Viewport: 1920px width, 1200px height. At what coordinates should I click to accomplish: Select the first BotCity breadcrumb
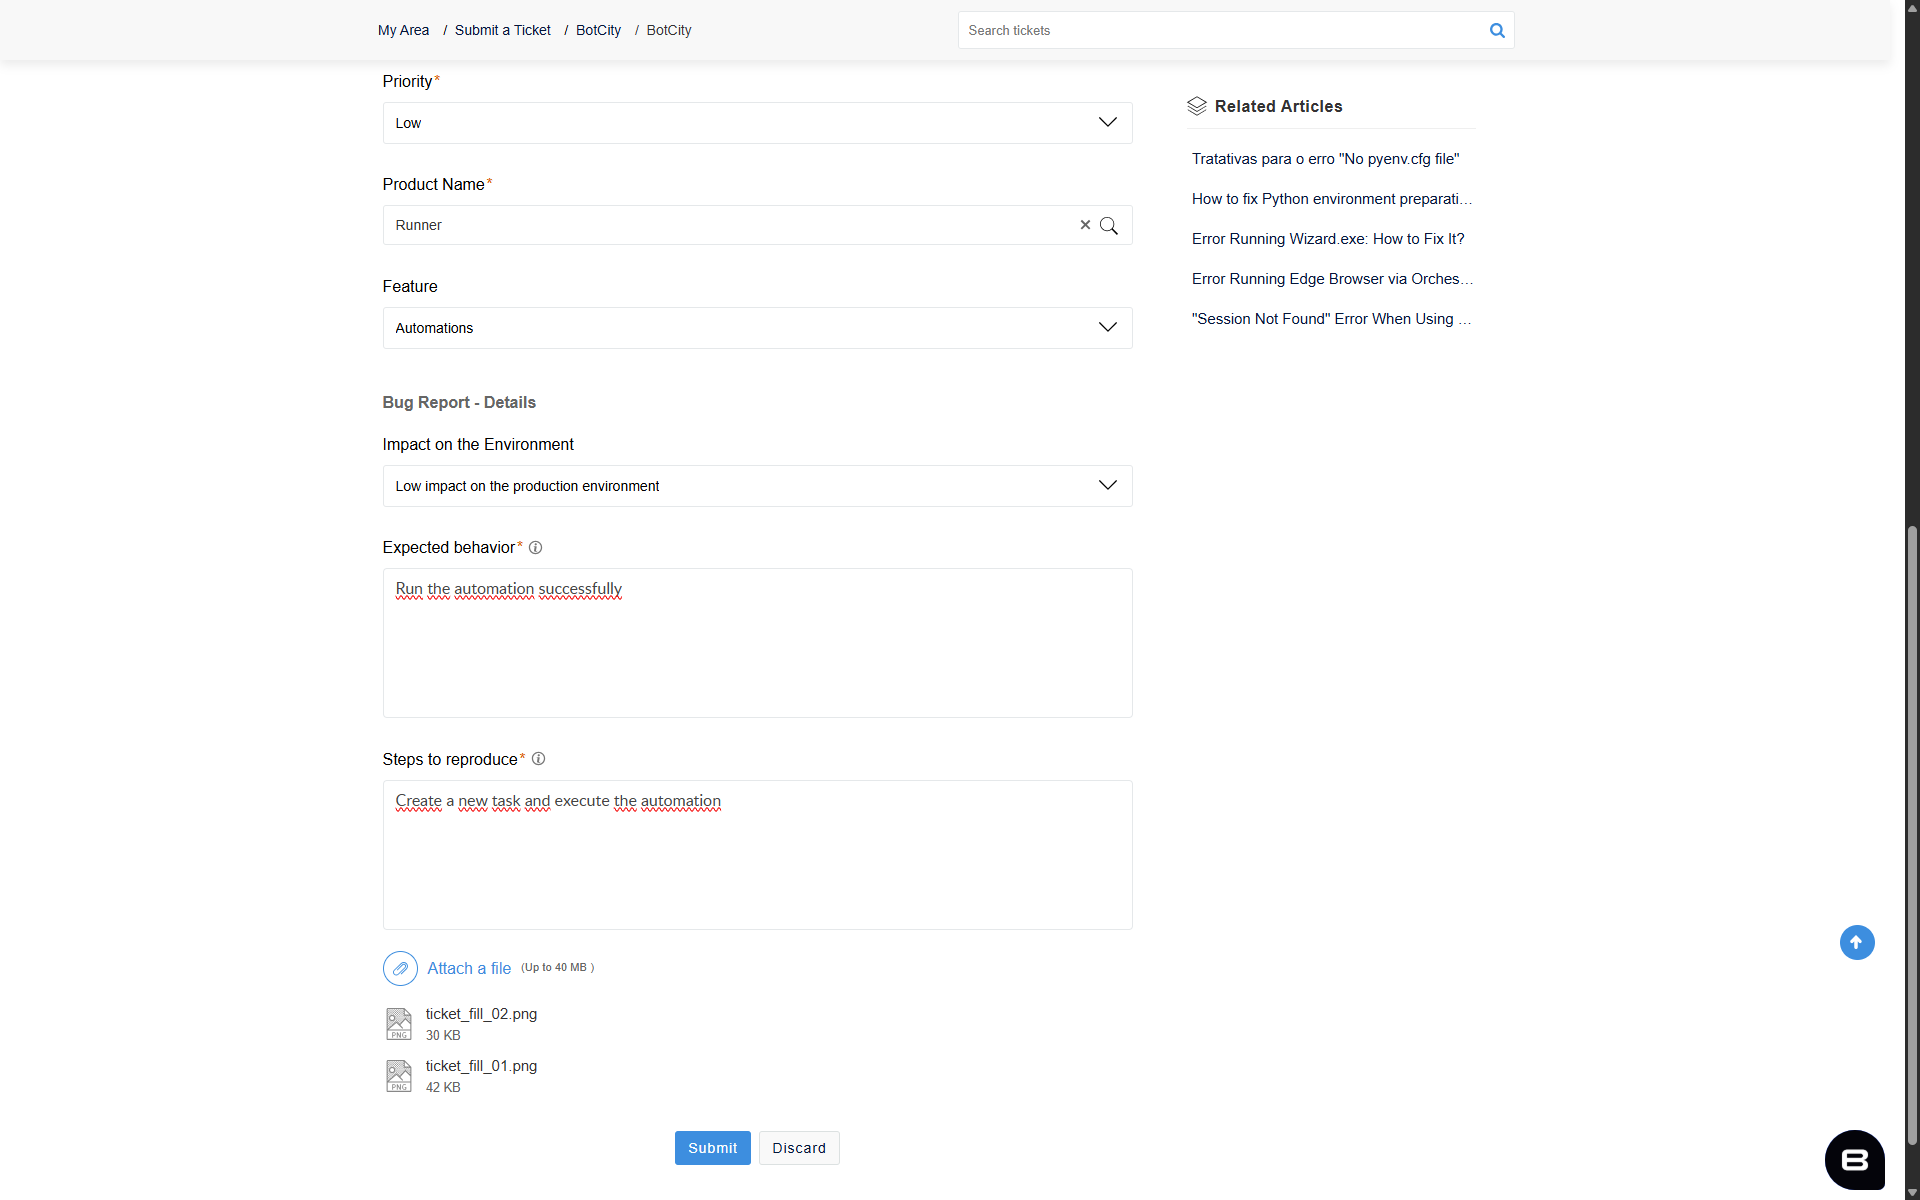pos(598,30)
